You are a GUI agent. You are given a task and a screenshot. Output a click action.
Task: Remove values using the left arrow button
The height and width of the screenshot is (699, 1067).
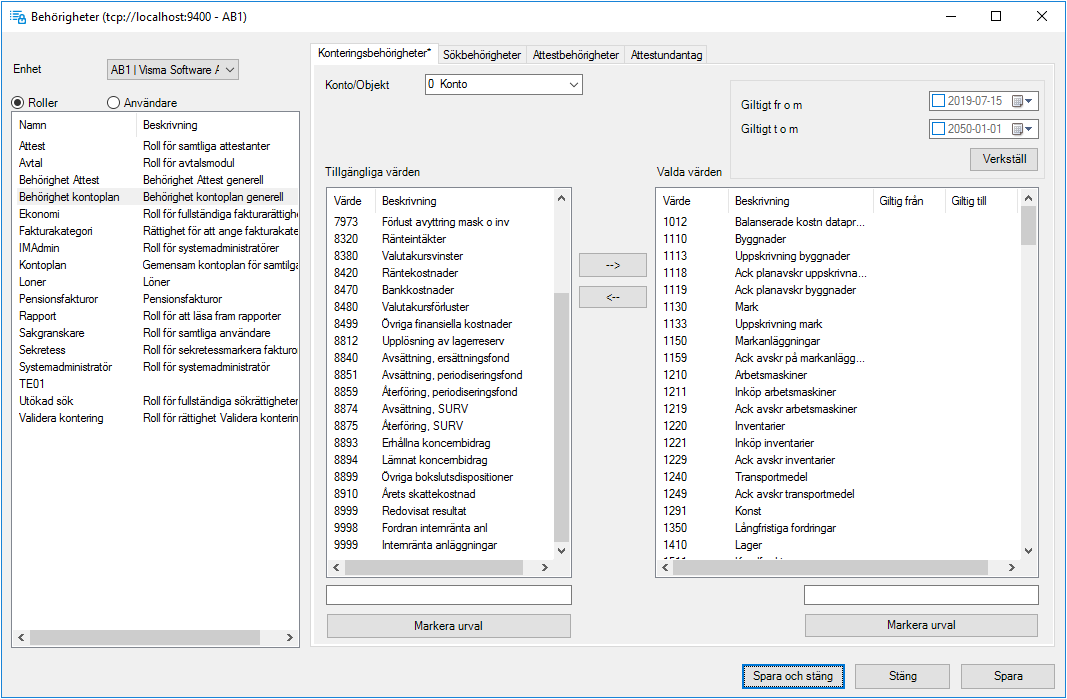pos(612,297)
